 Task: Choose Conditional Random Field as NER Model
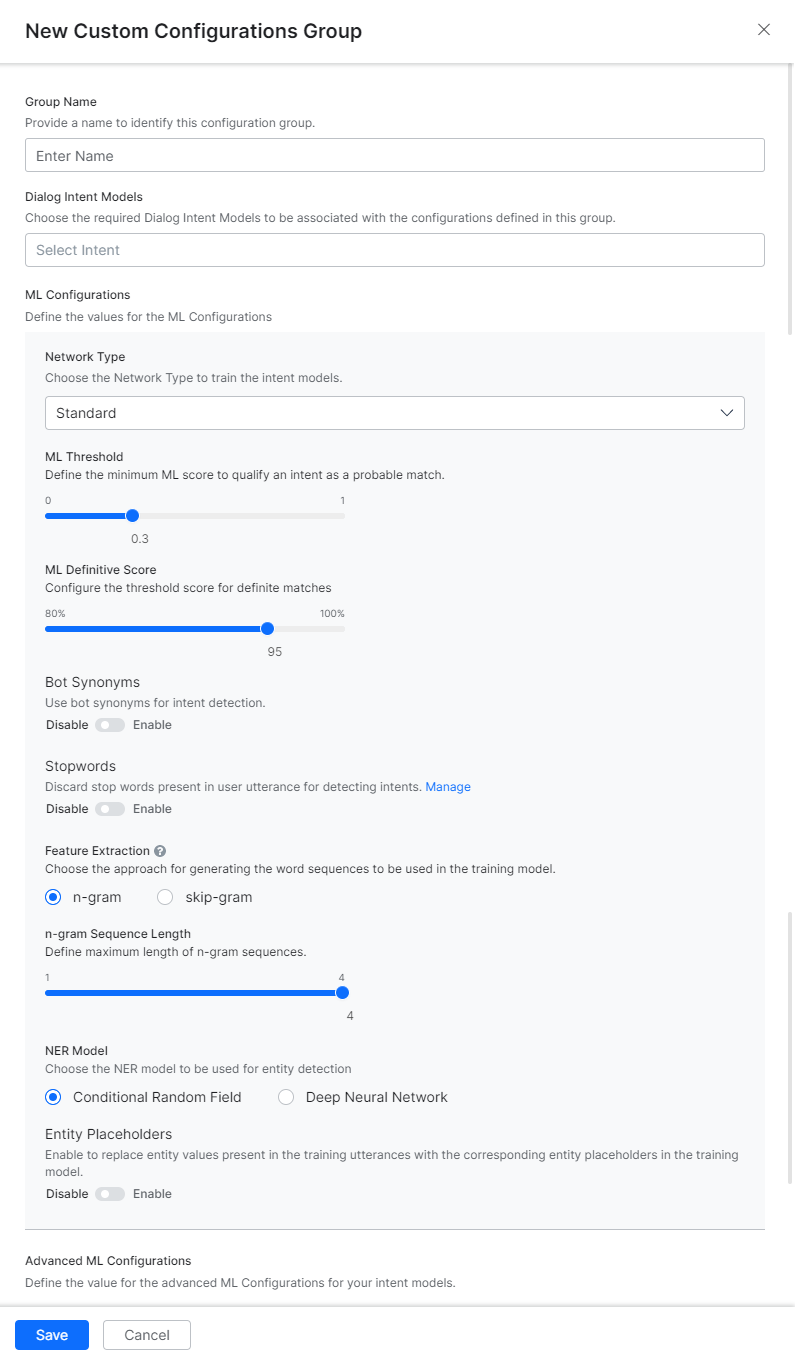53,1097
